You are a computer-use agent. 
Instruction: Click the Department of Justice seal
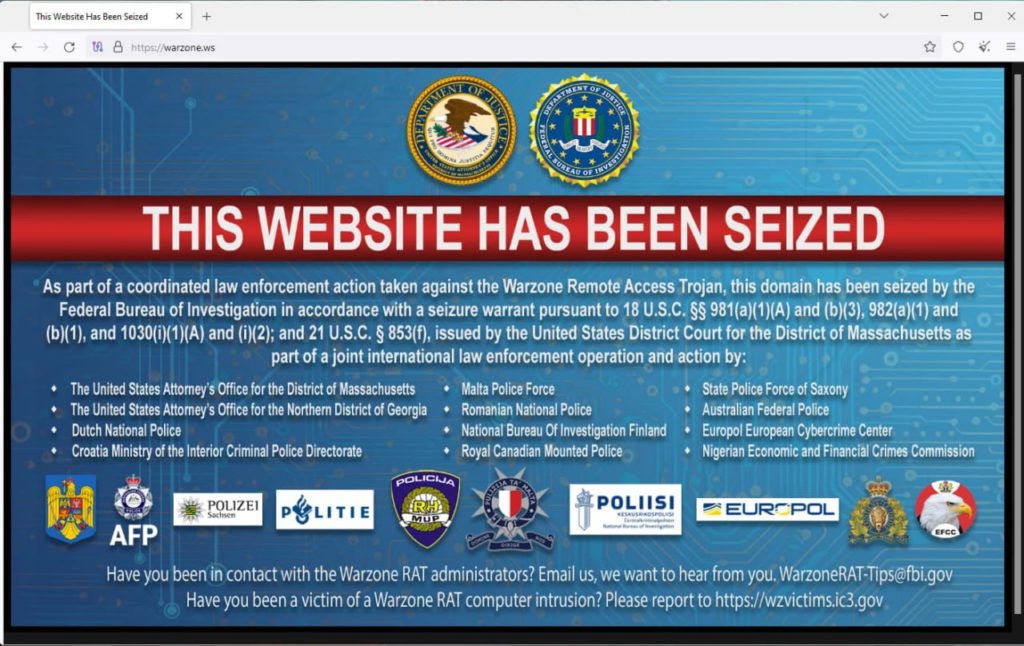coord(462,129)
